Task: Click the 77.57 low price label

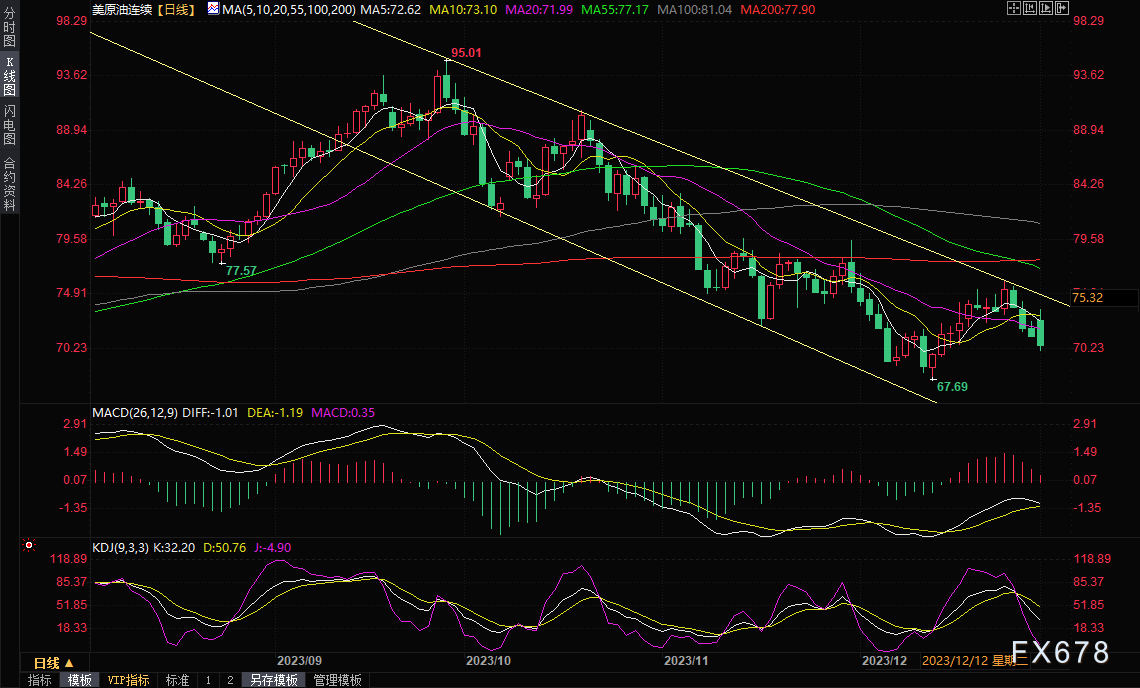Action: tap(241, 271)
